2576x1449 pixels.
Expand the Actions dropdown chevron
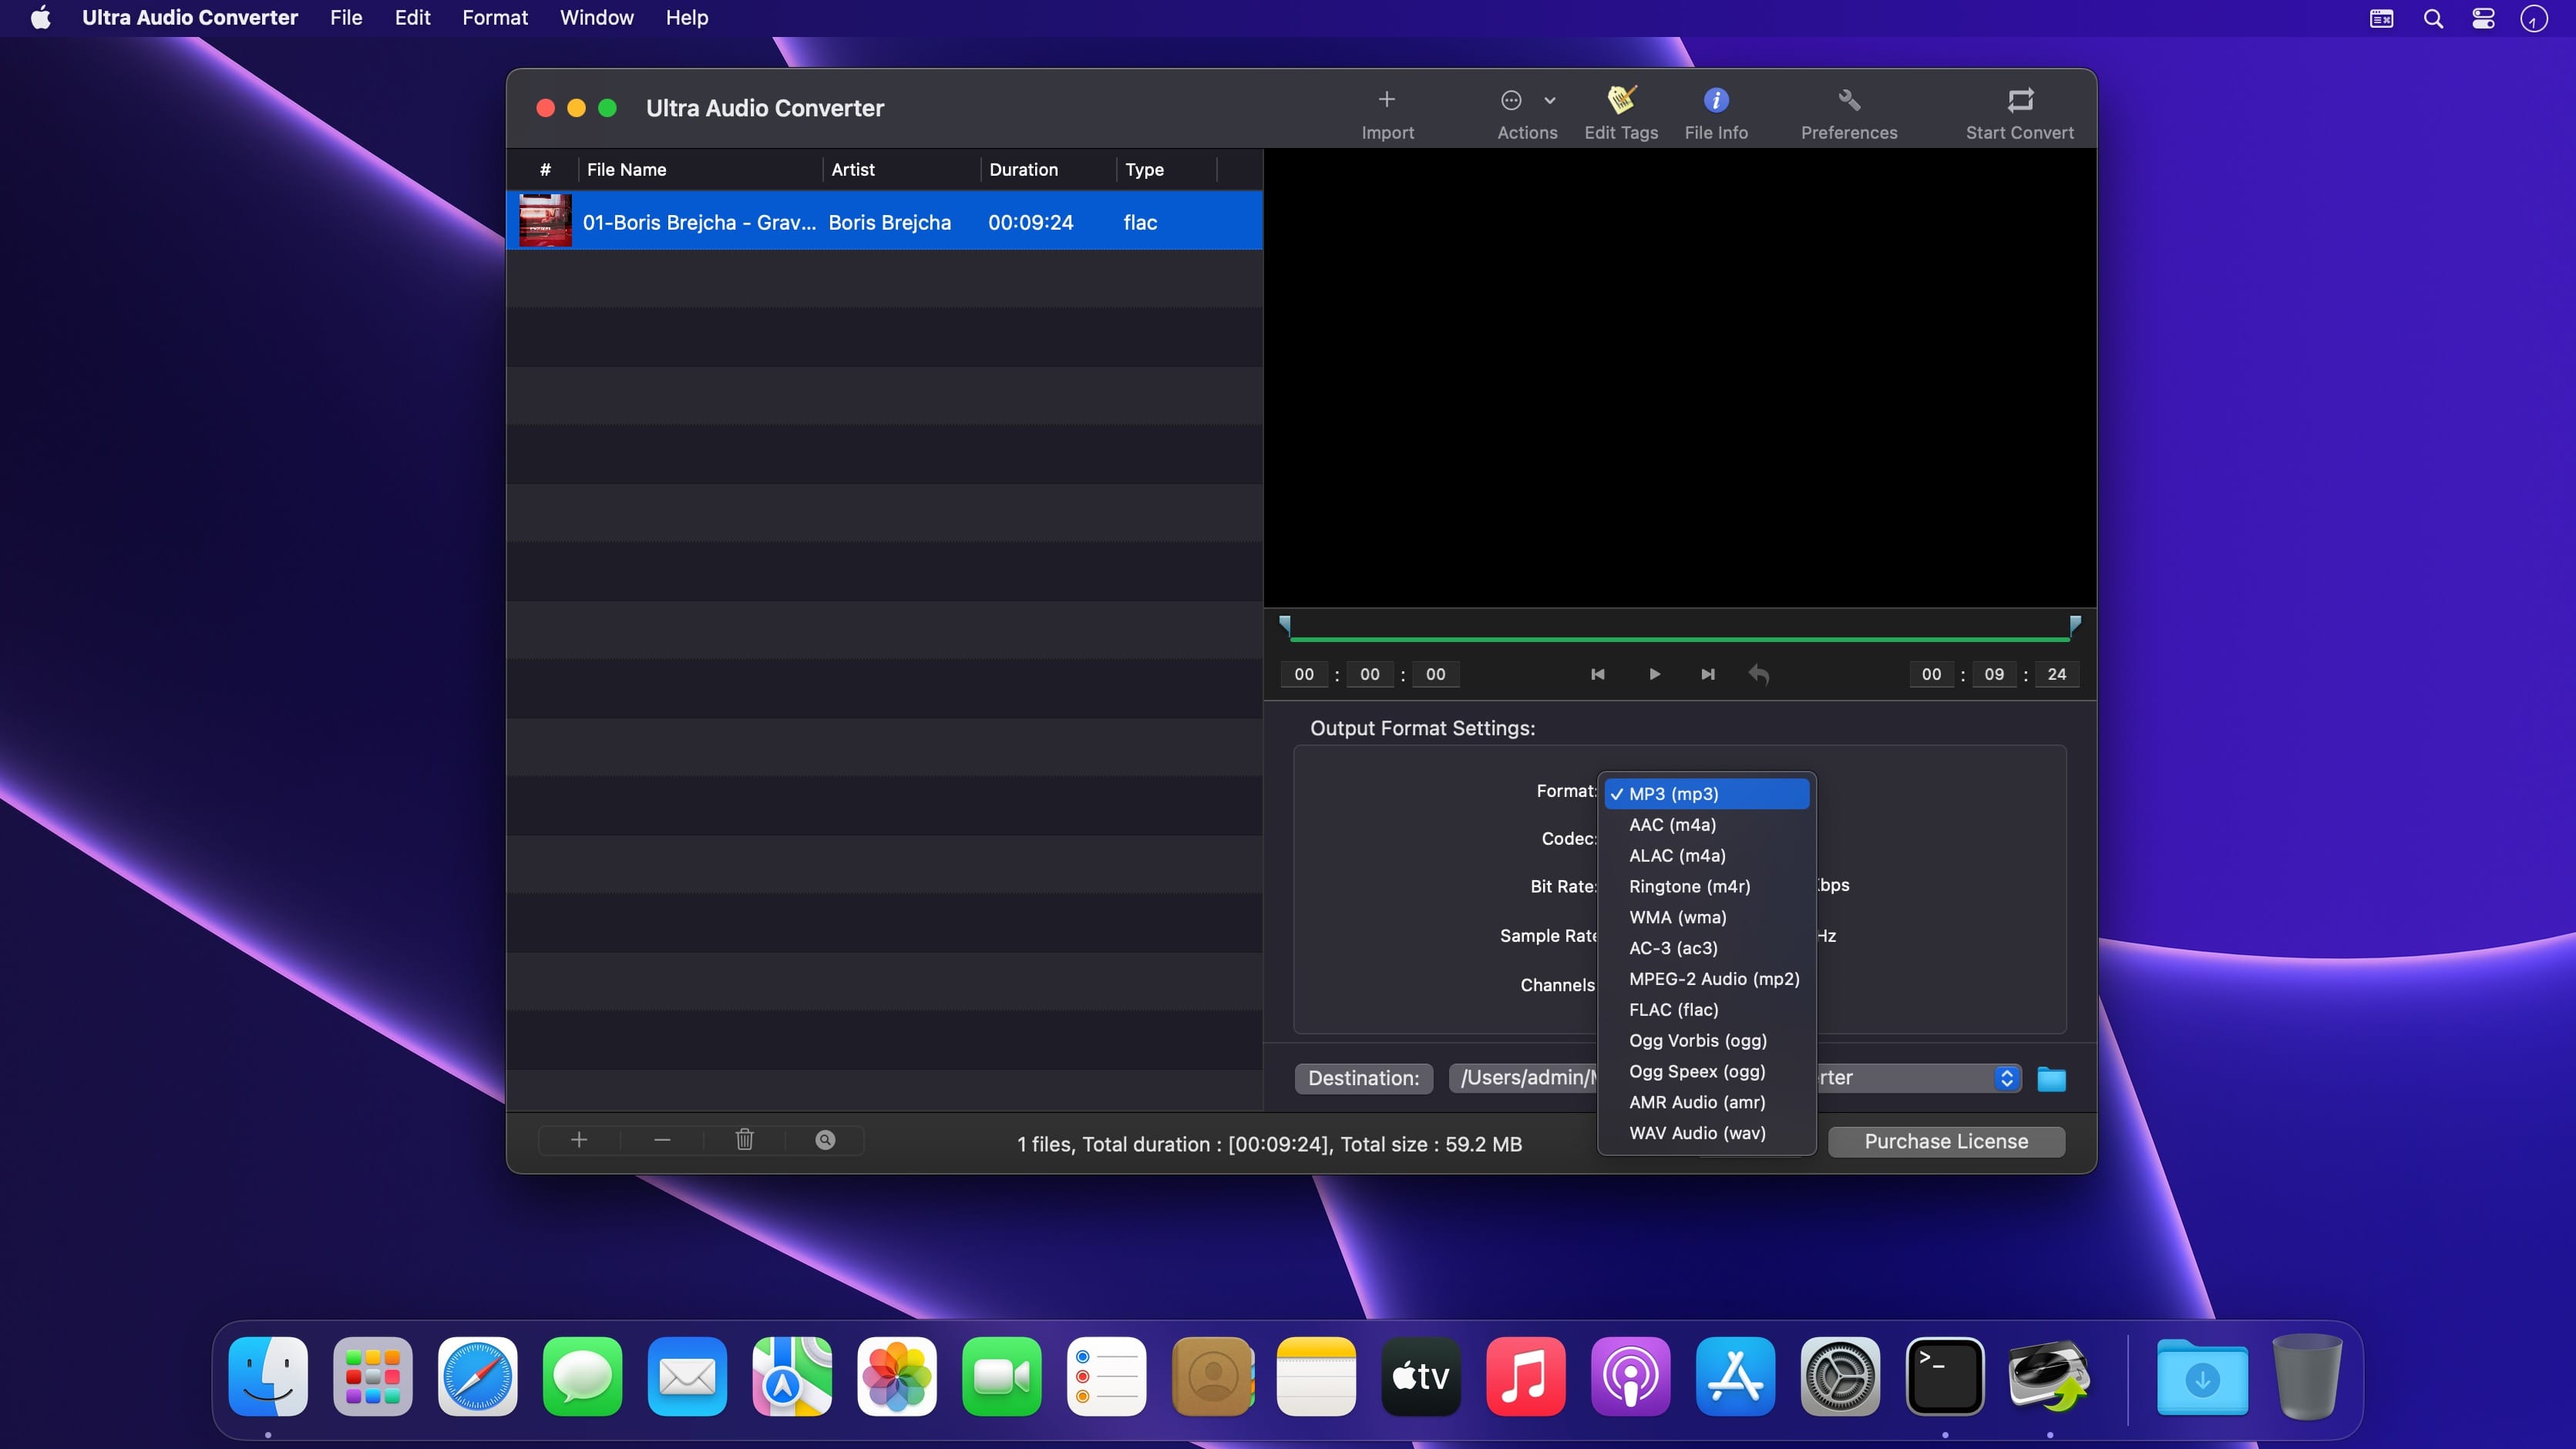point(1550,100)
